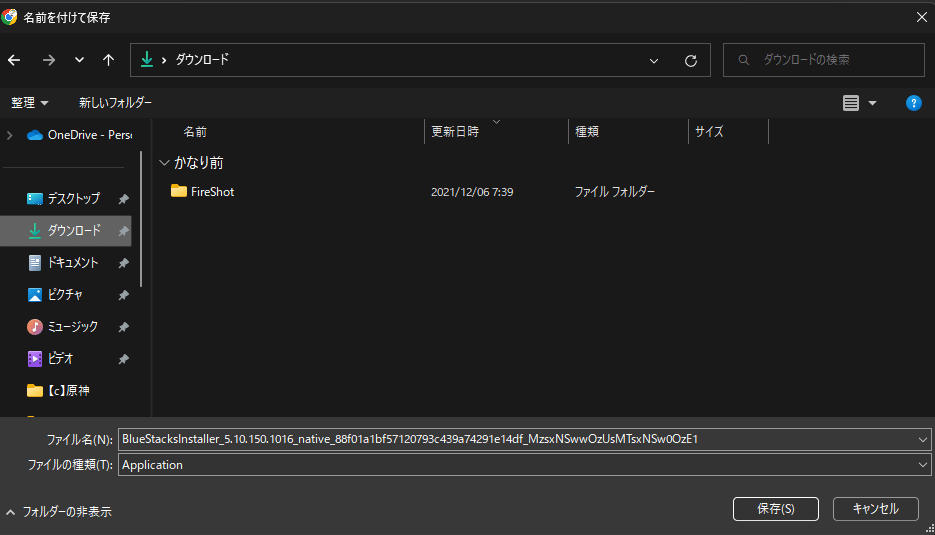
Task: Collapse folders with フォルダーの非表示
Action: (x=58, y=512)
